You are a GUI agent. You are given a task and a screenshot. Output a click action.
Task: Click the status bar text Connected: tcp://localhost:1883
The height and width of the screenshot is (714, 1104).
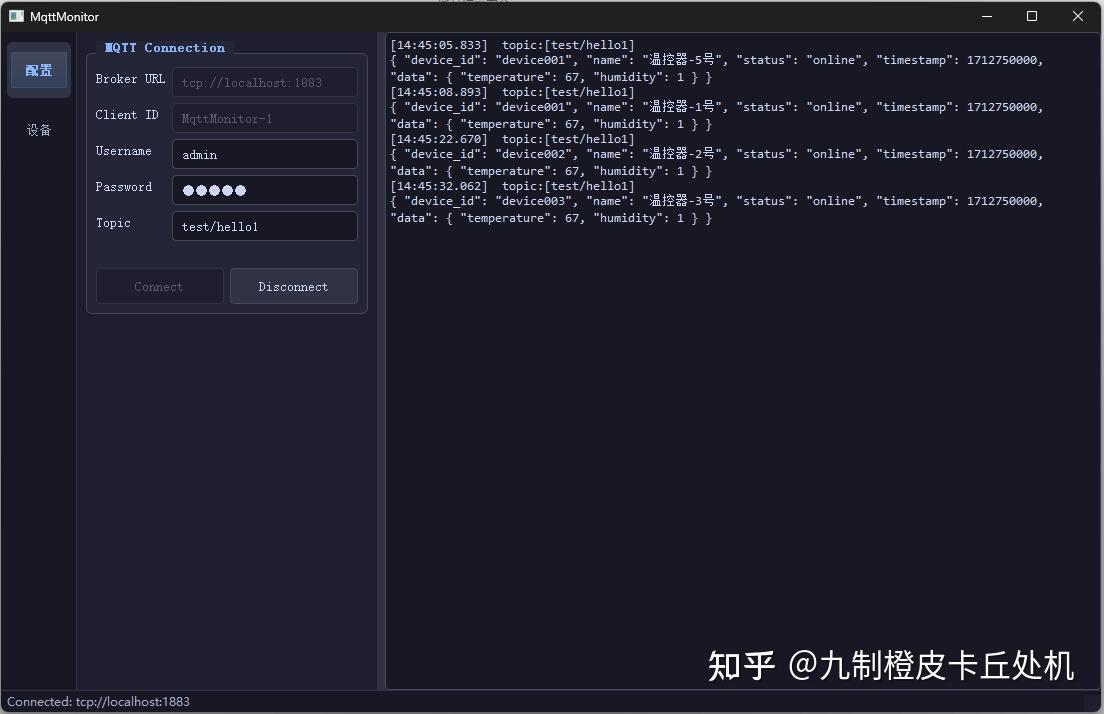tap(99, 702)
